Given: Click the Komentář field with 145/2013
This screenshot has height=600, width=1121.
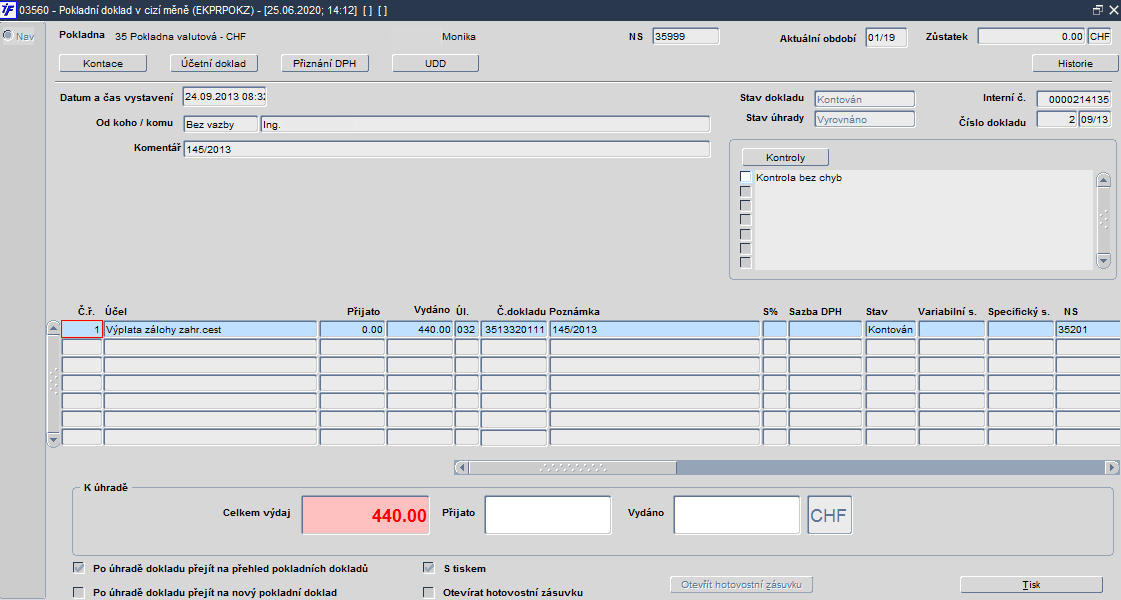Looking at the screenshot, I should coord(447,149).
